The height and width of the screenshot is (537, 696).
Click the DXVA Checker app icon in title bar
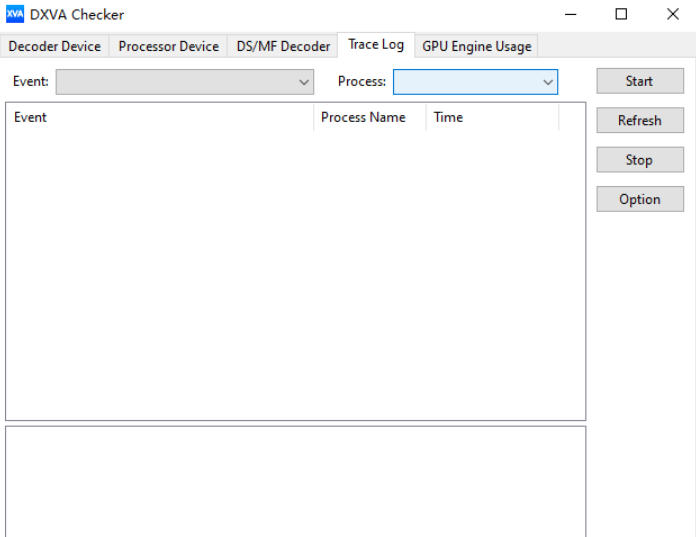[x=15, y=14]
